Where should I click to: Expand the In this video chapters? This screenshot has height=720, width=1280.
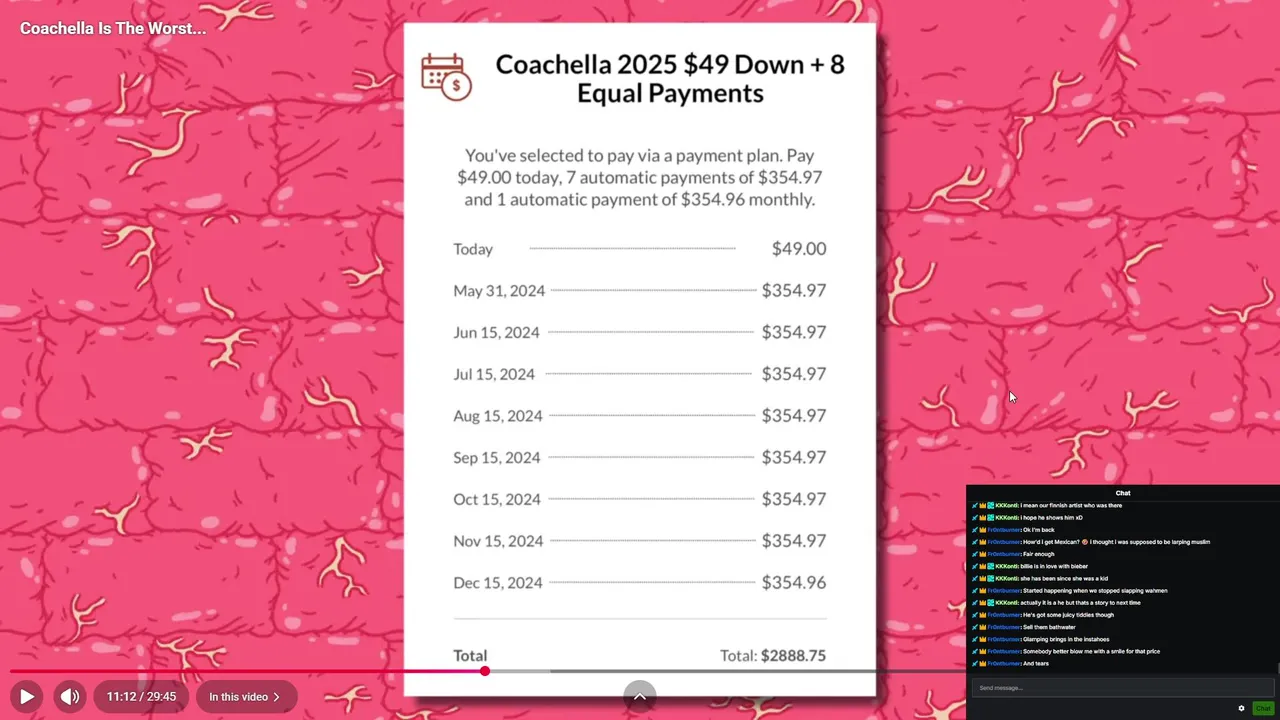244,697
